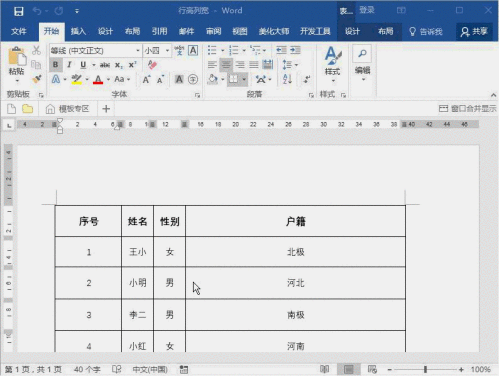Save the document with the floppy disk icon

tap(19, 11)
